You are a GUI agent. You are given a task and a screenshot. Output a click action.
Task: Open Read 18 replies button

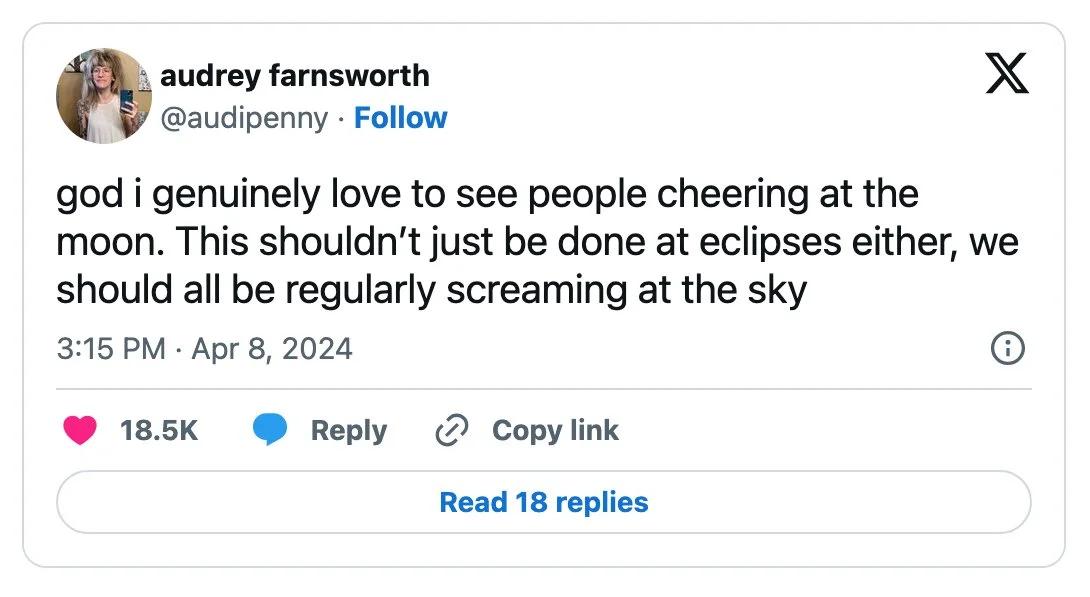click(x=544, y=501)
